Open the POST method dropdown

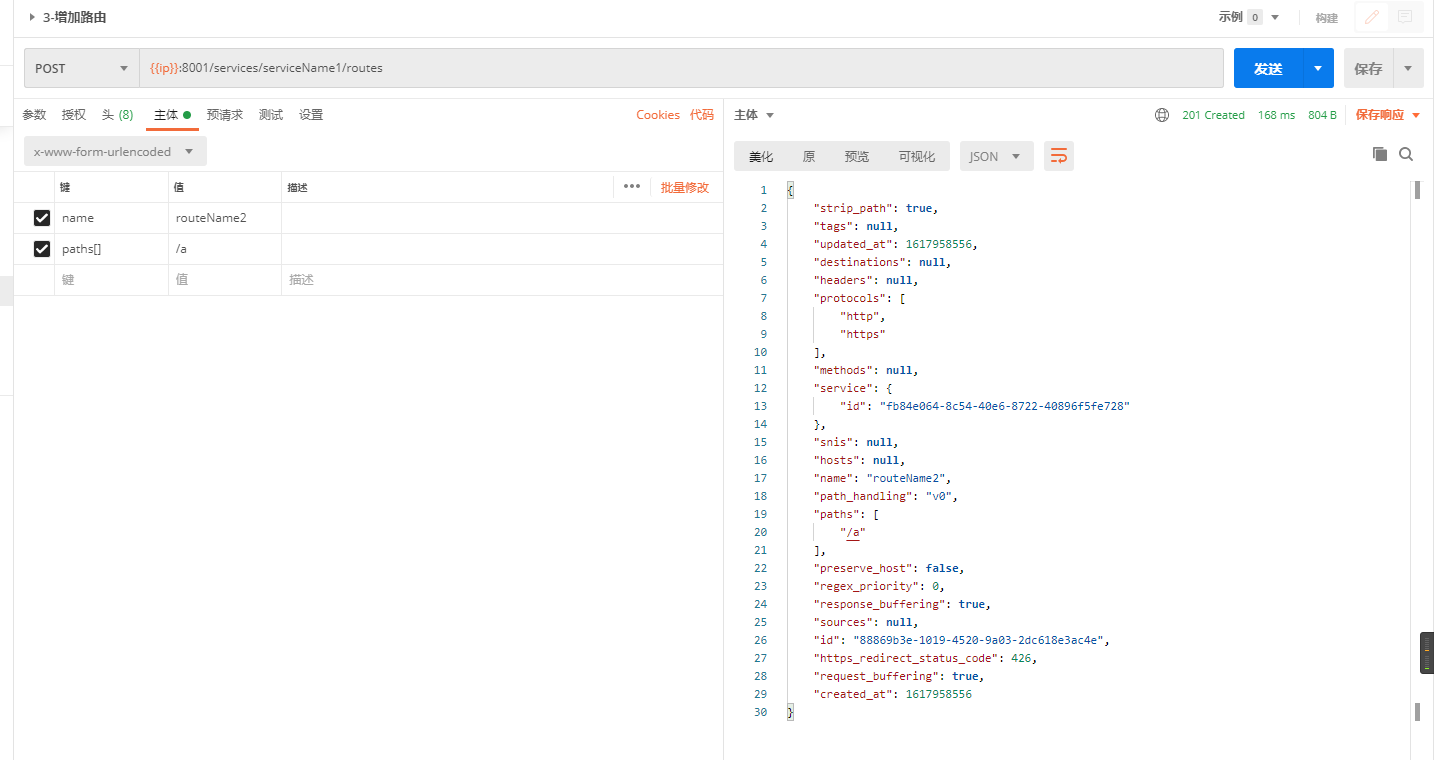pyautogui.click(x=82, y=68)
